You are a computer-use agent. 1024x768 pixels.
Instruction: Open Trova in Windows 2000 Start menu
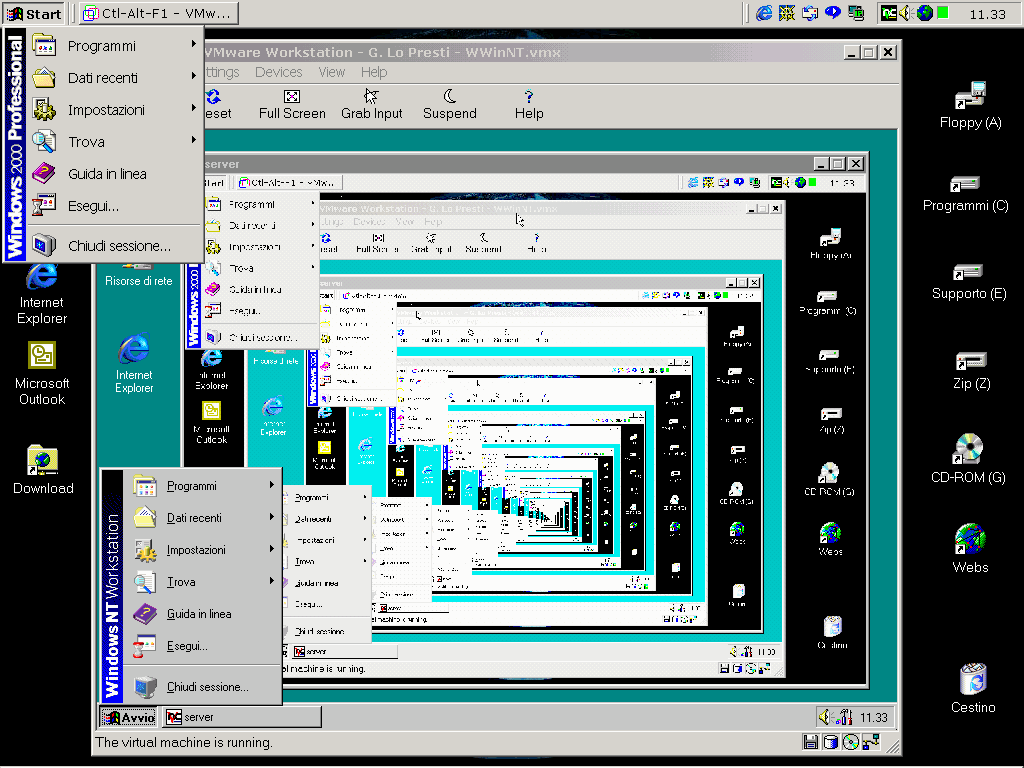114,142
